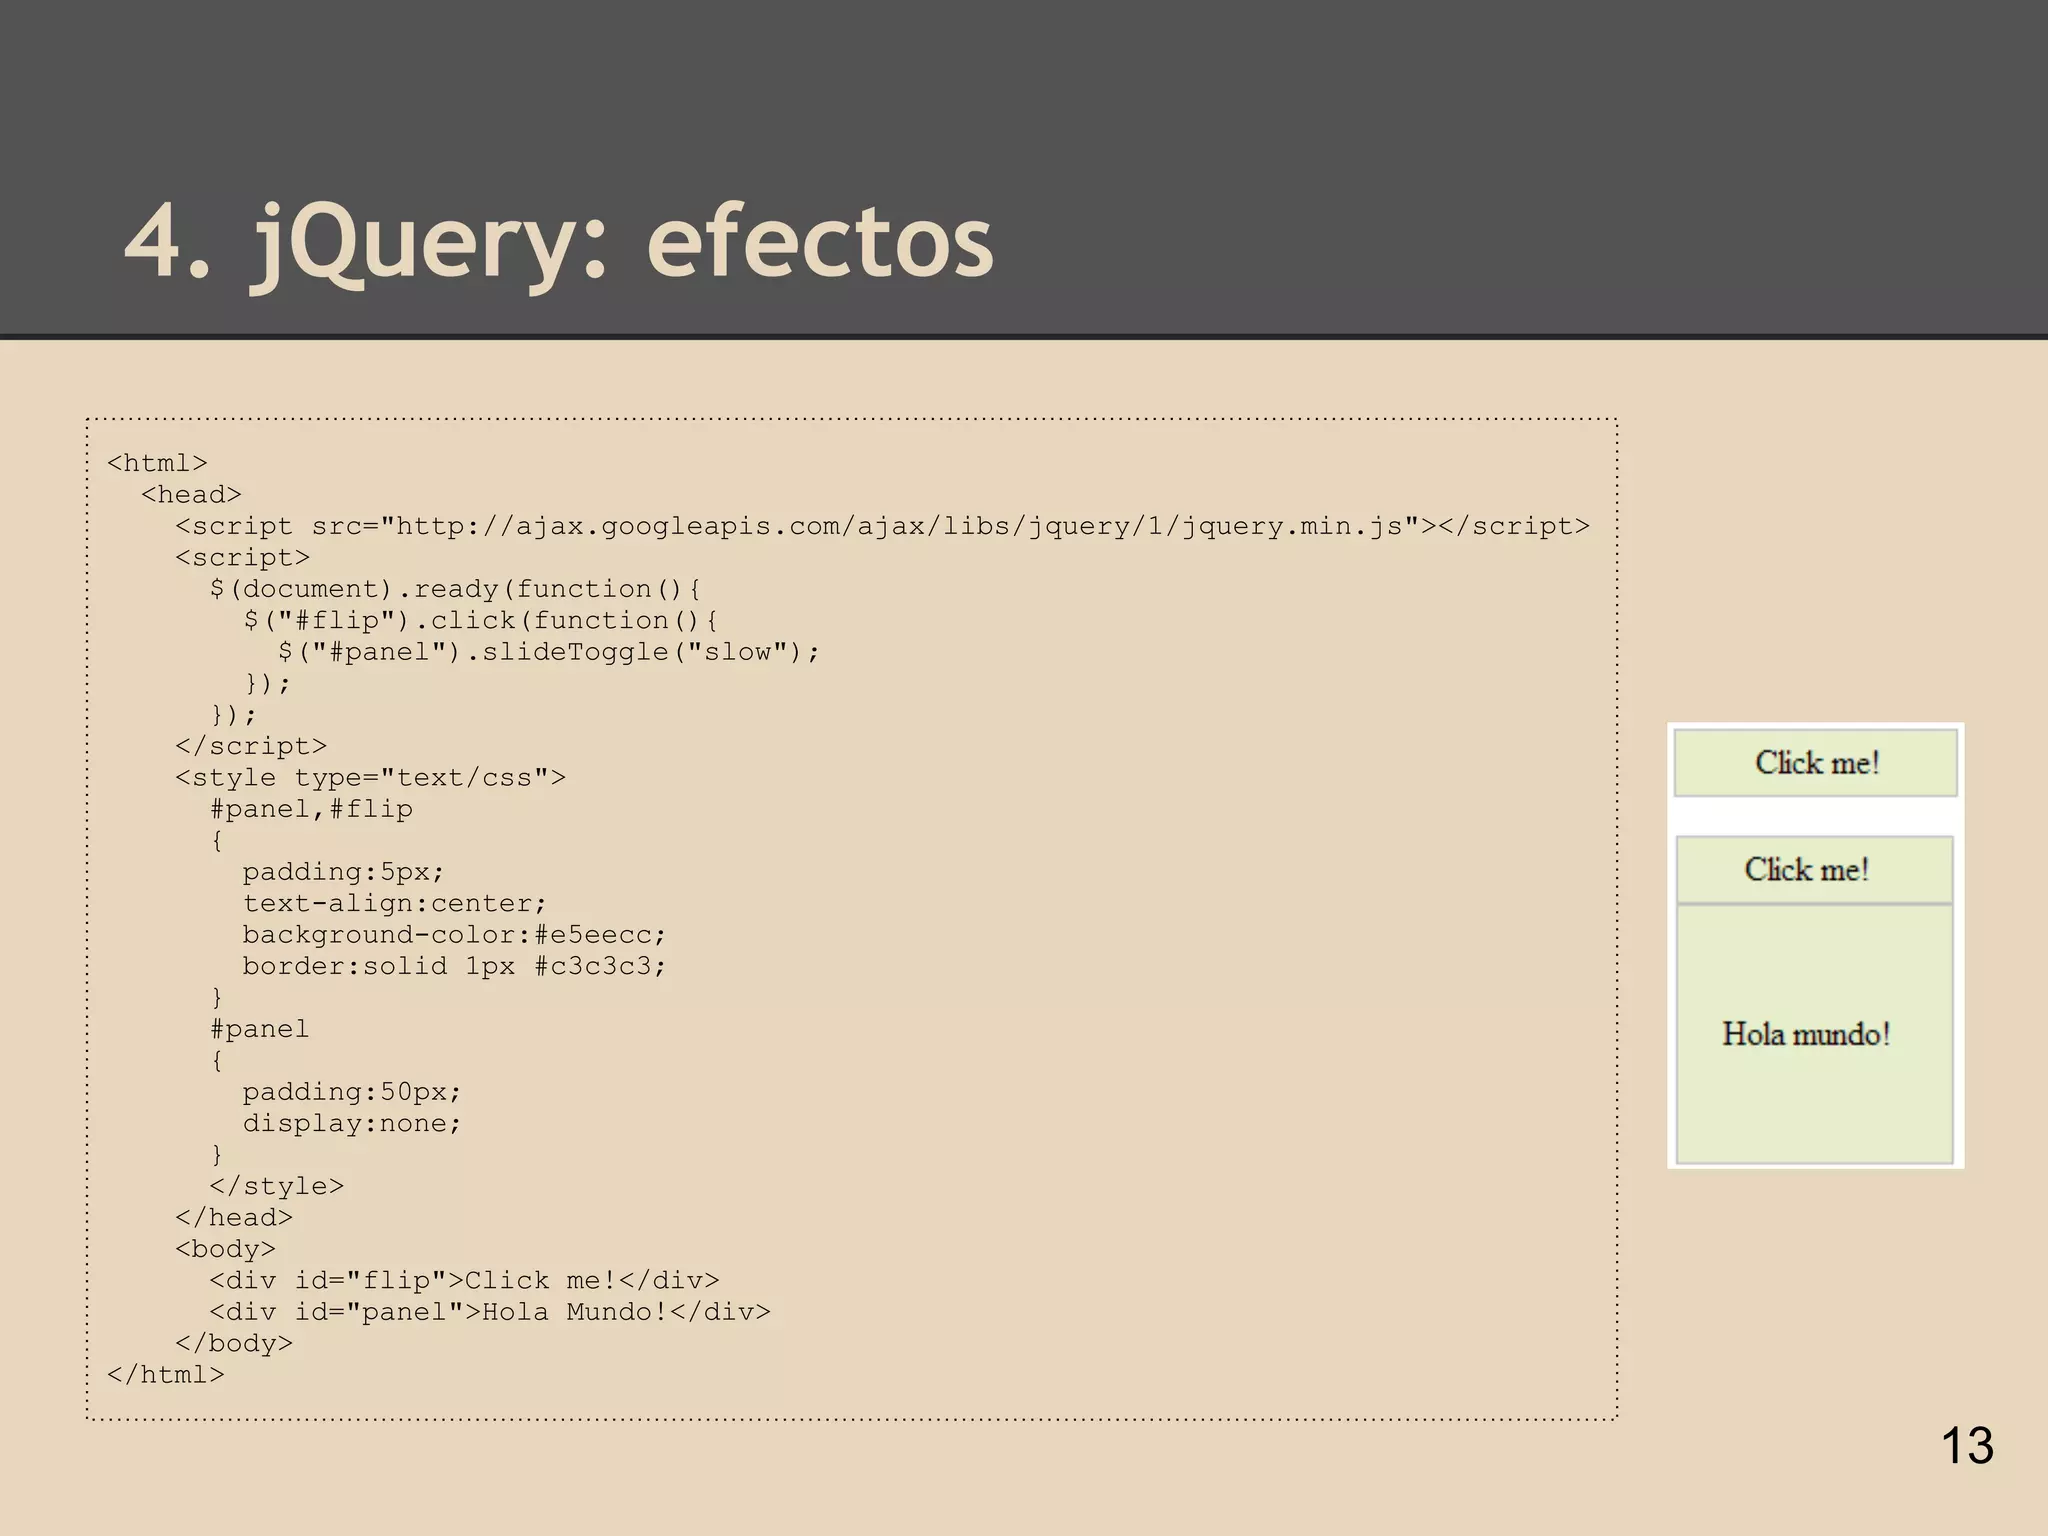Click the "<body>" opening tag line

tap(225, 1249)
